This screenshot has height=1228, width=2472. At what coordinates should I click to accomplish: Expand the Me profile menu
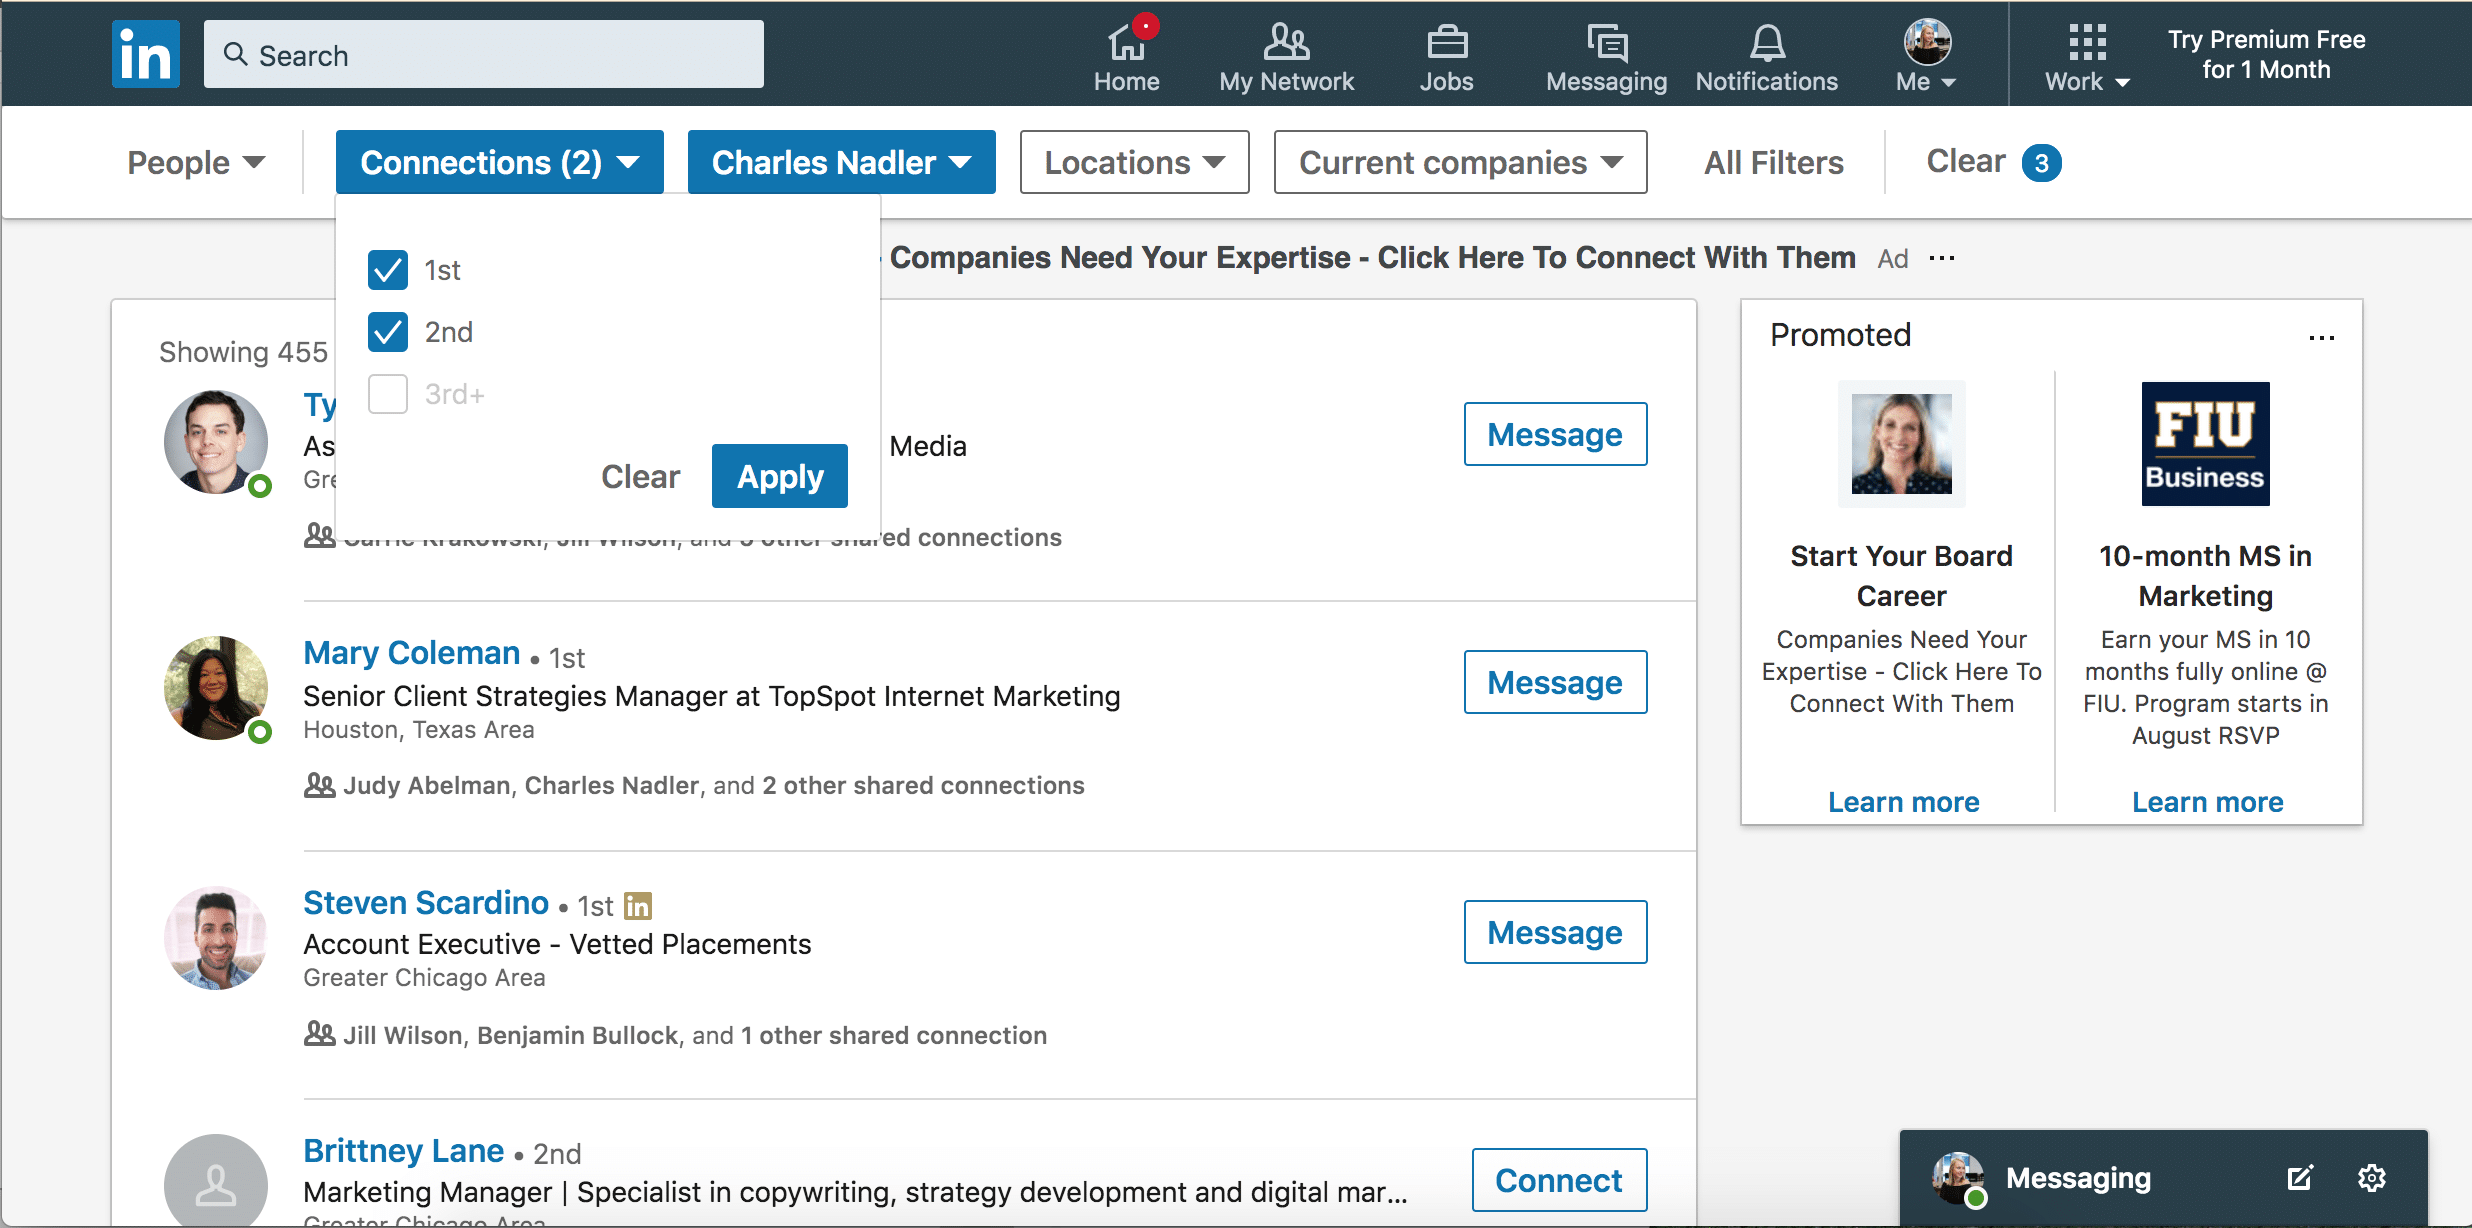click(1926, 56)
